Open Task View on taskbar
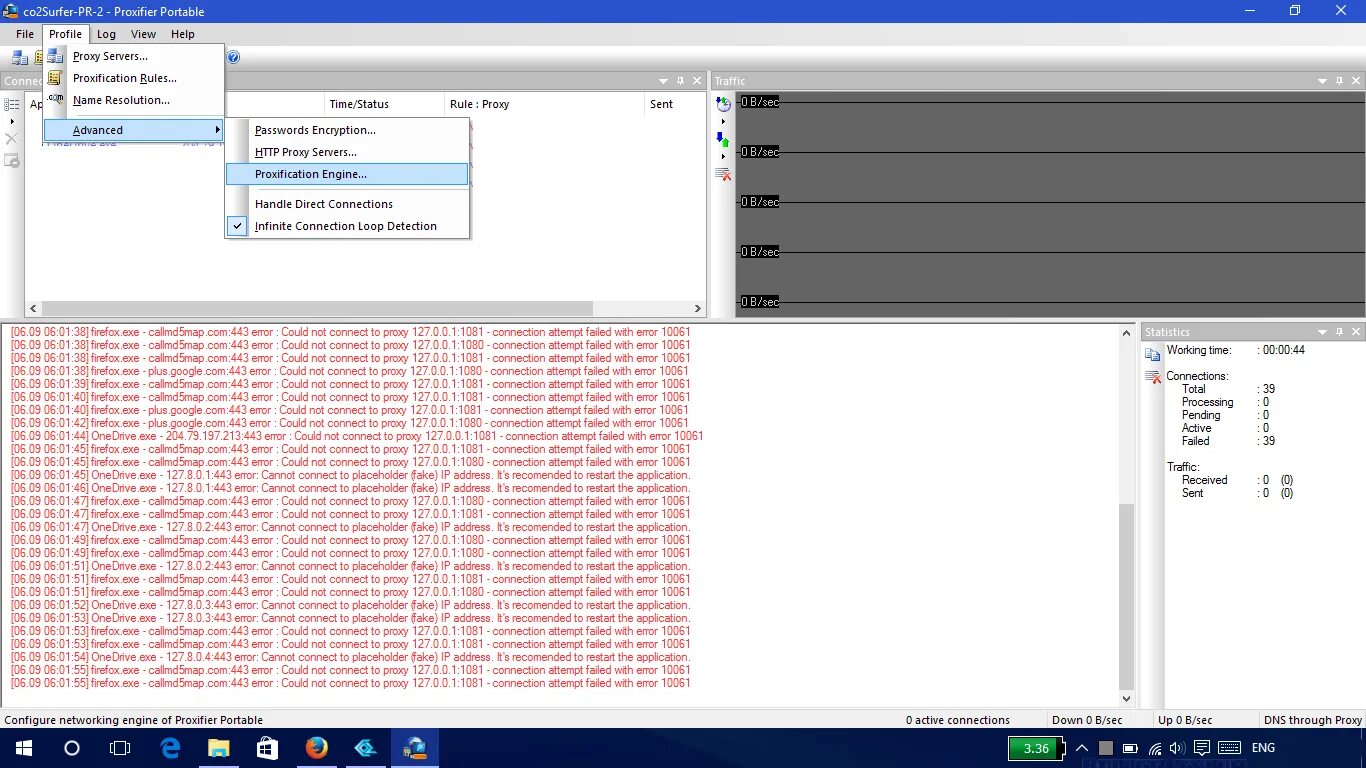Screen dimensions: 1366x768 point(120,748)
